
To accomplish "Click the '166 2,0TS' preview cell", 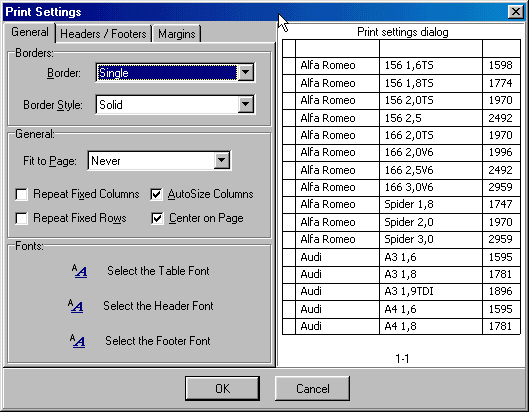I will (x=431, y=136).
